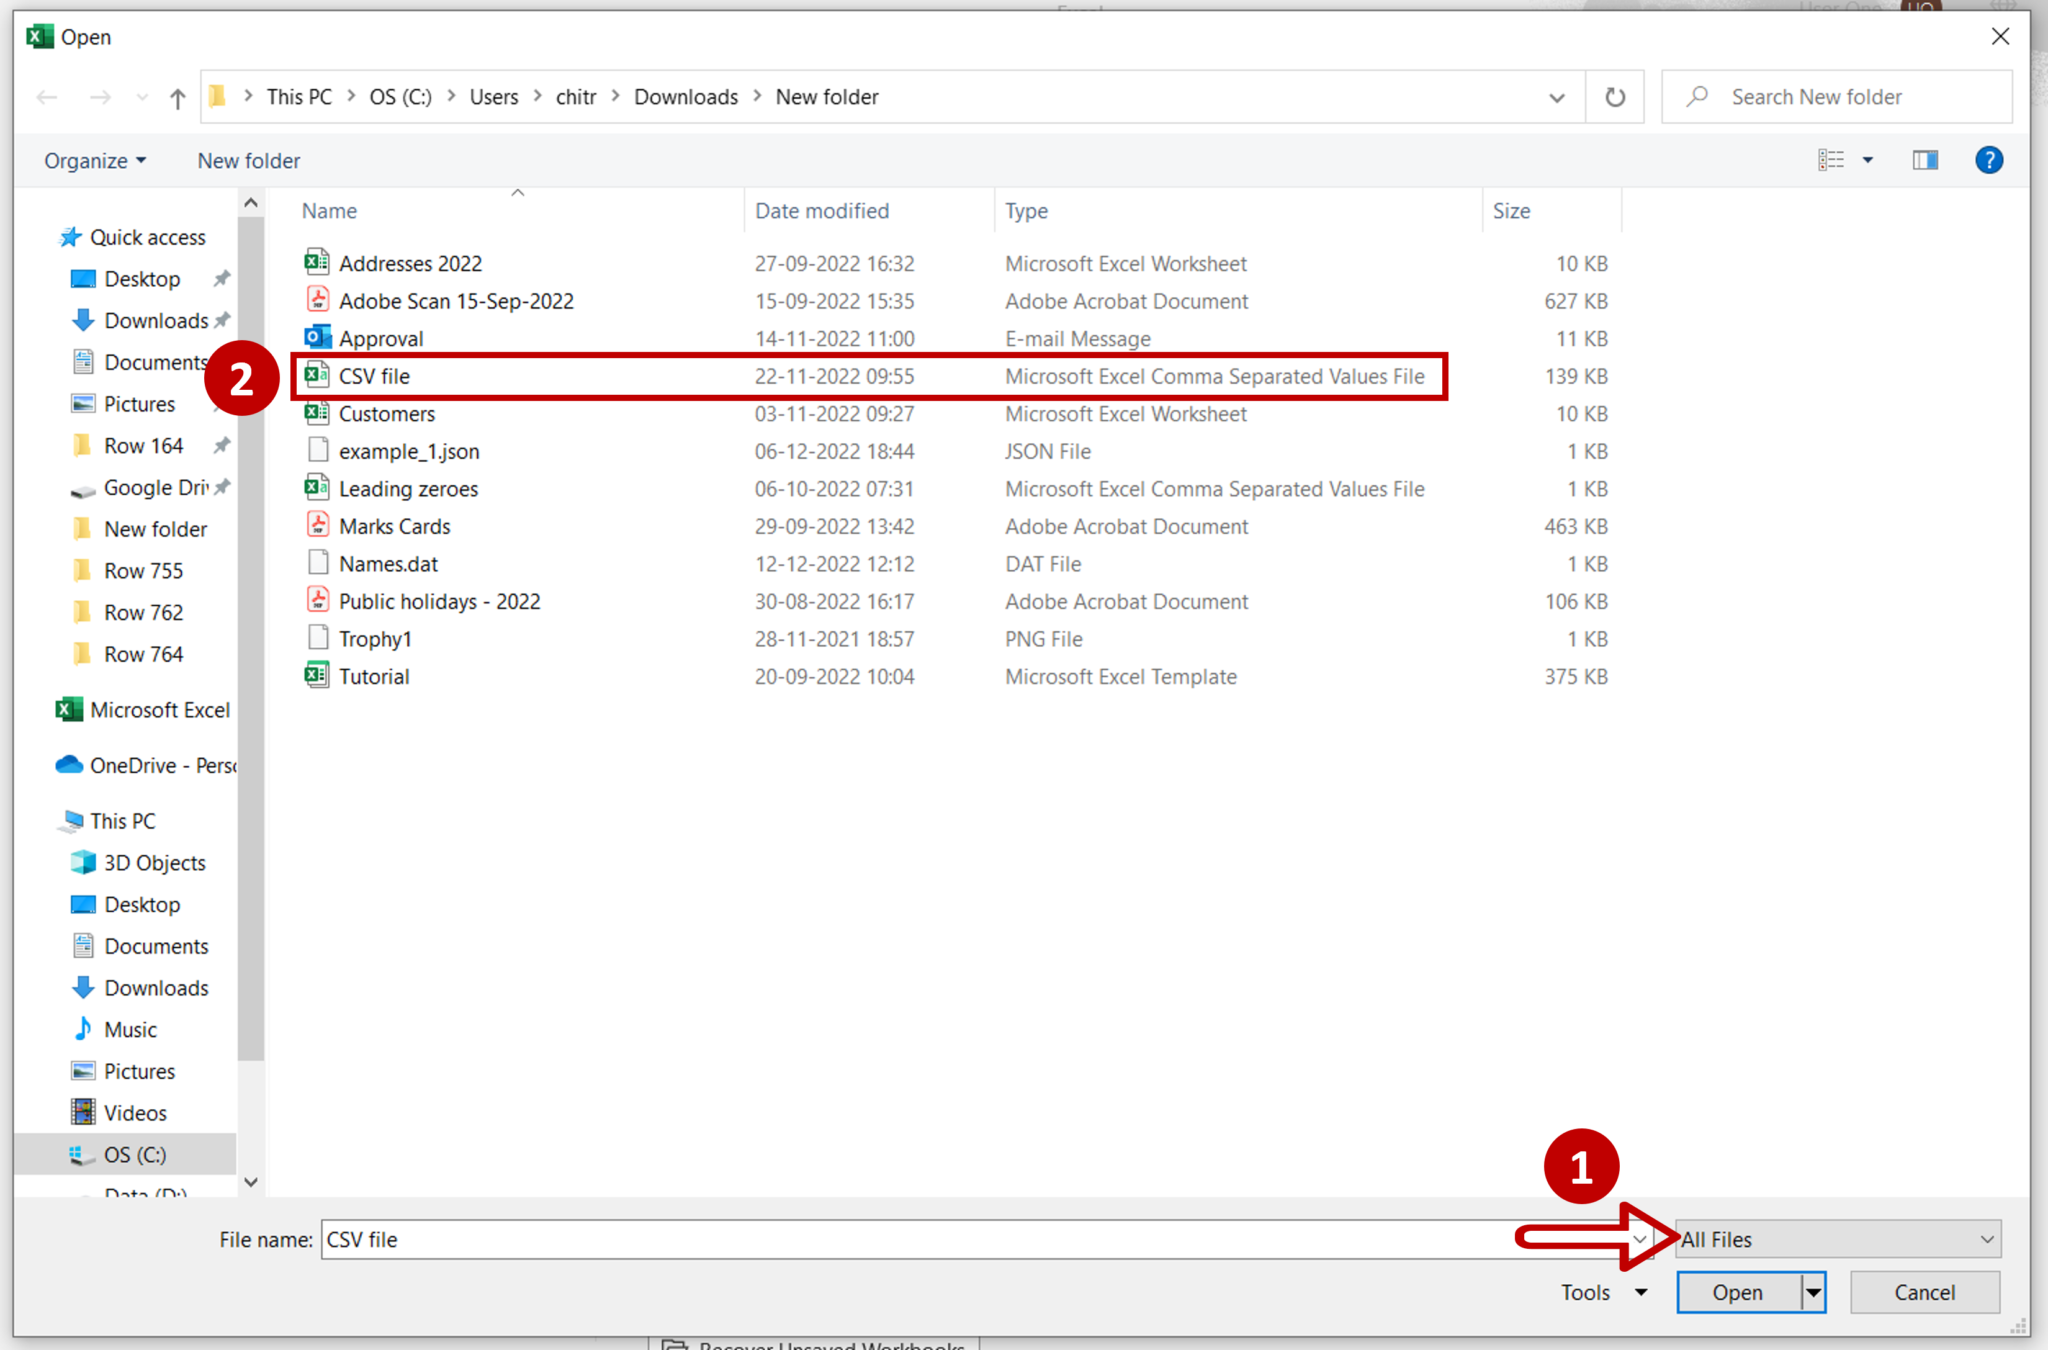Screen dimensions: 2048x1350
Task: Expand the address bar locations dropdown
Action: 1556,96
